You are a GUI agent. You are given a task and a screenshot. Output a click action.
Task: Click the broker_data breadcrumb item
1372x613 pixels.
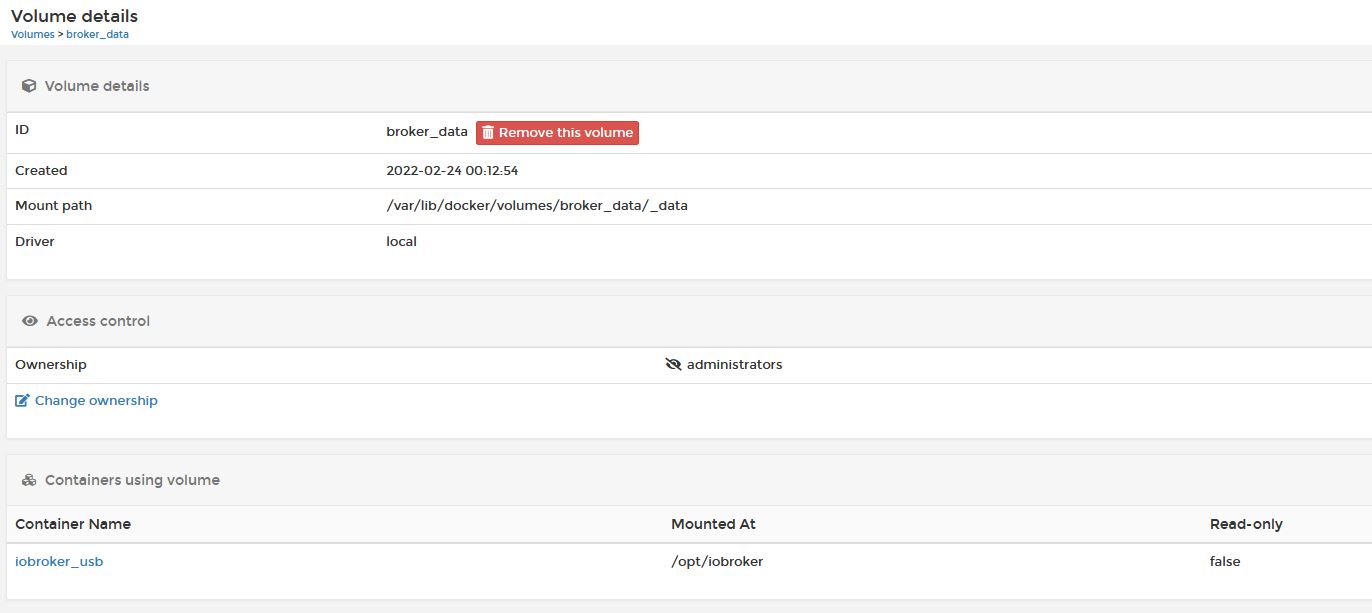click(97, 34)
